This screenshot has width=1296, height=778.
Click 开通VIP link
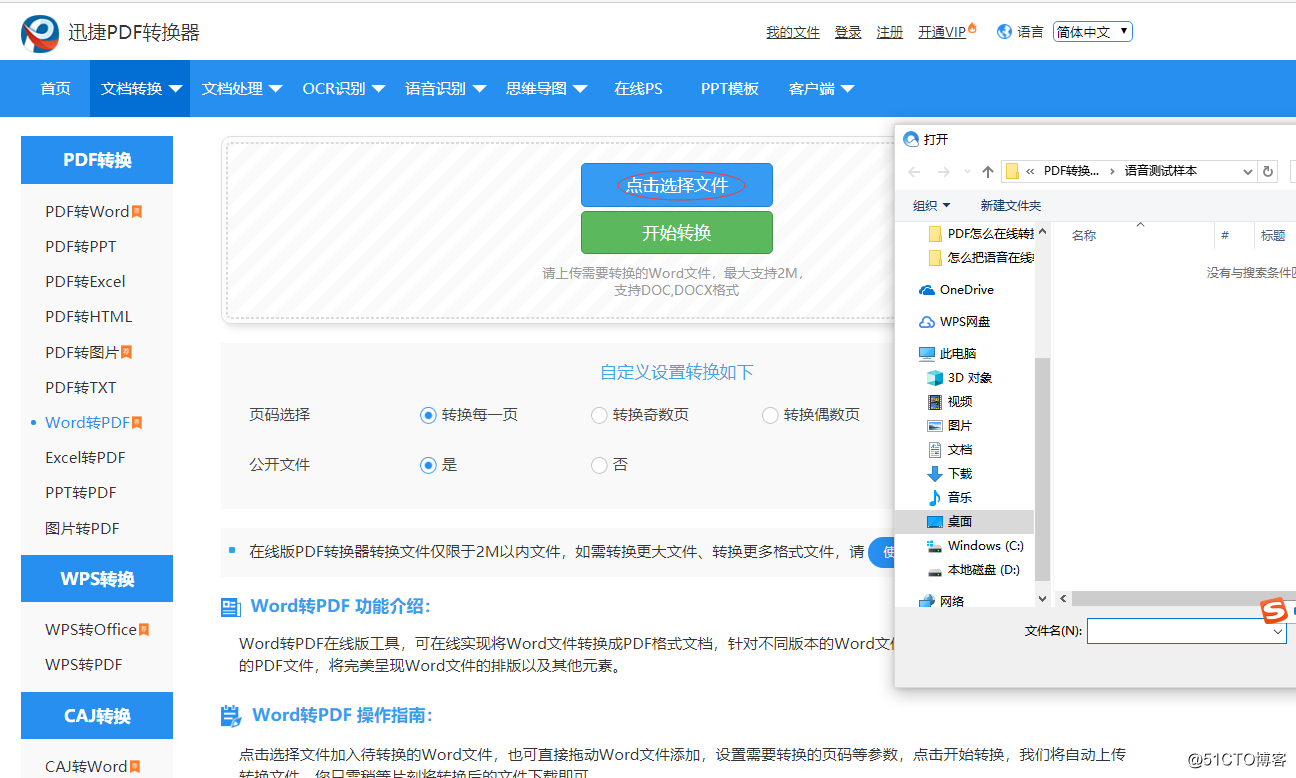pos(942,32)
